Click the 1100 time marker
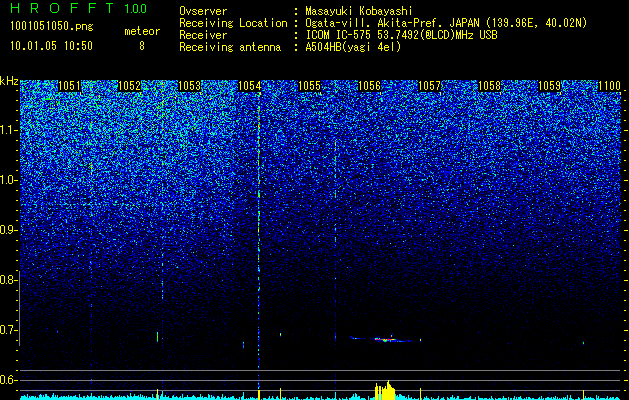This screenshot has height=400, width=629. pyautogui.click(x=609, y=86)
